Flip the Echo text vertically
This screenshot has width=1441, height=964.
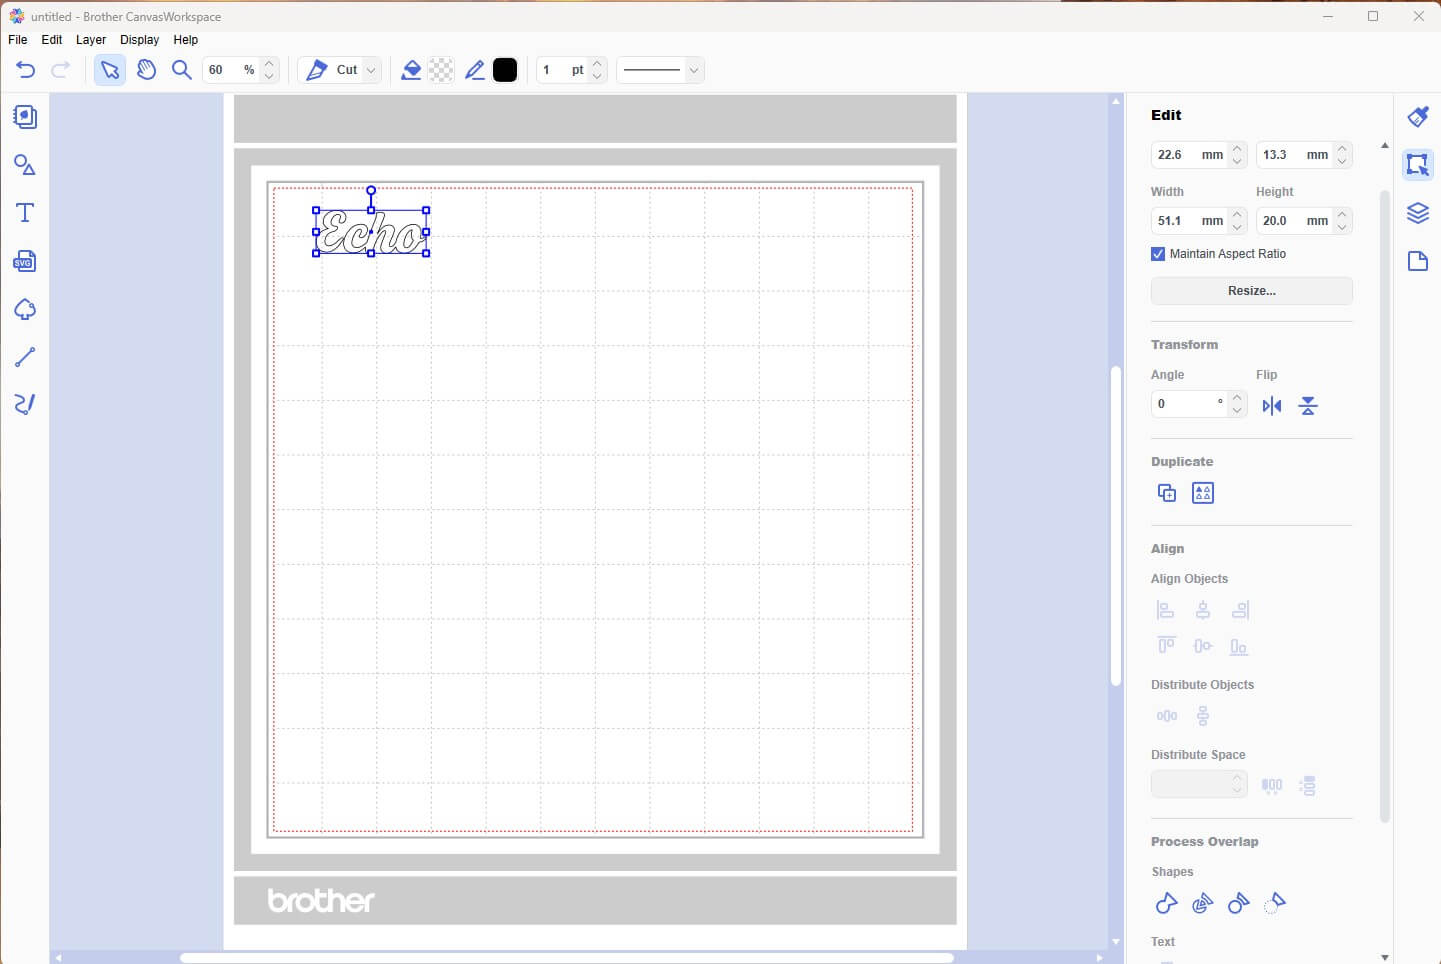(x=1308, y=406)
